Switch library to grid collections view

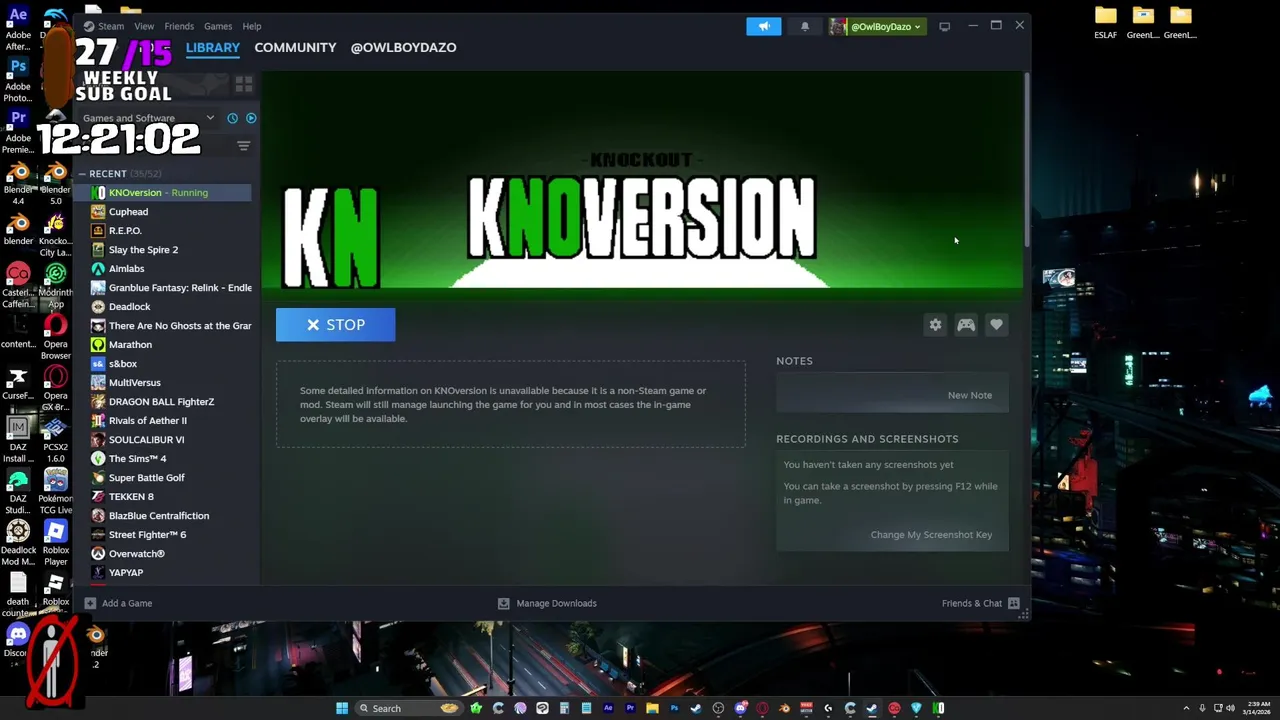point(244,85)
